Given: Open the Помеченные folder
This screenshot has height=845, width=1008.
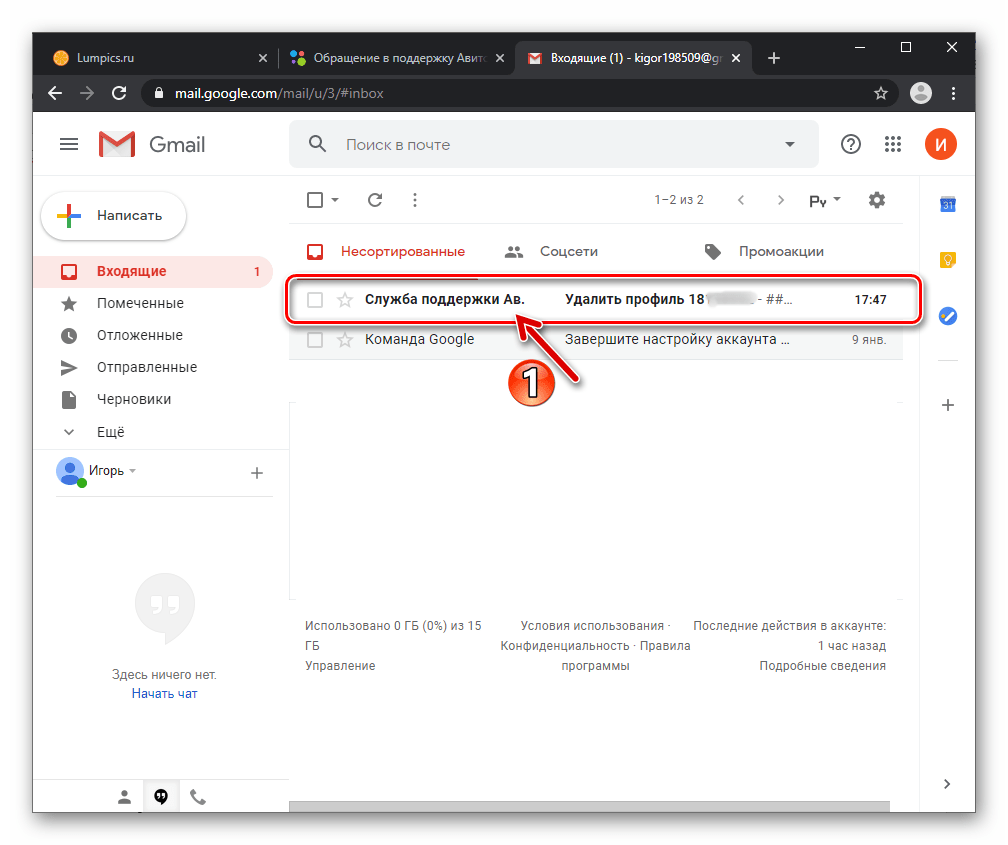Looking at the screenshot, I should [140, 304].
